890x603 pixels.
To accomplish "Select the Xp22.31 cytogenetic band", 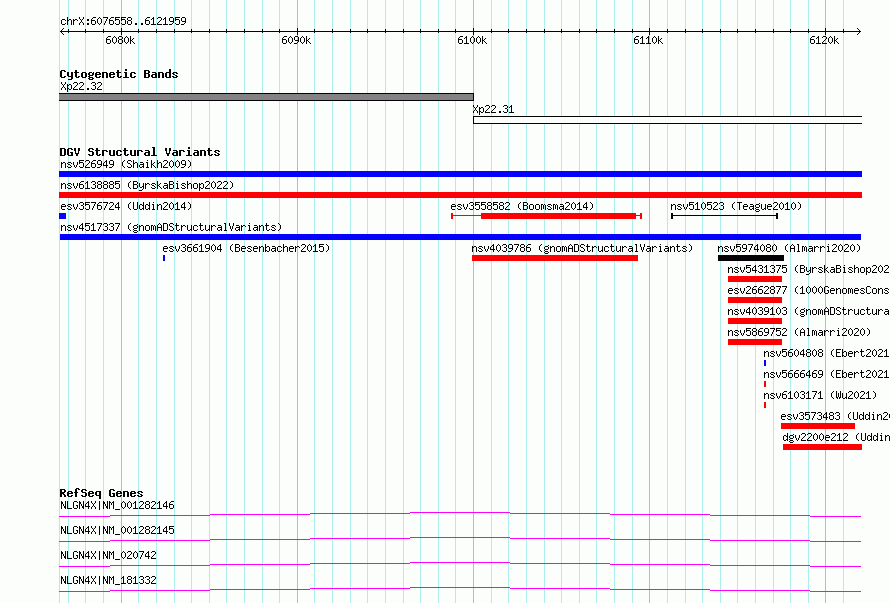I will pyautogui.click(x=668, y=120).
